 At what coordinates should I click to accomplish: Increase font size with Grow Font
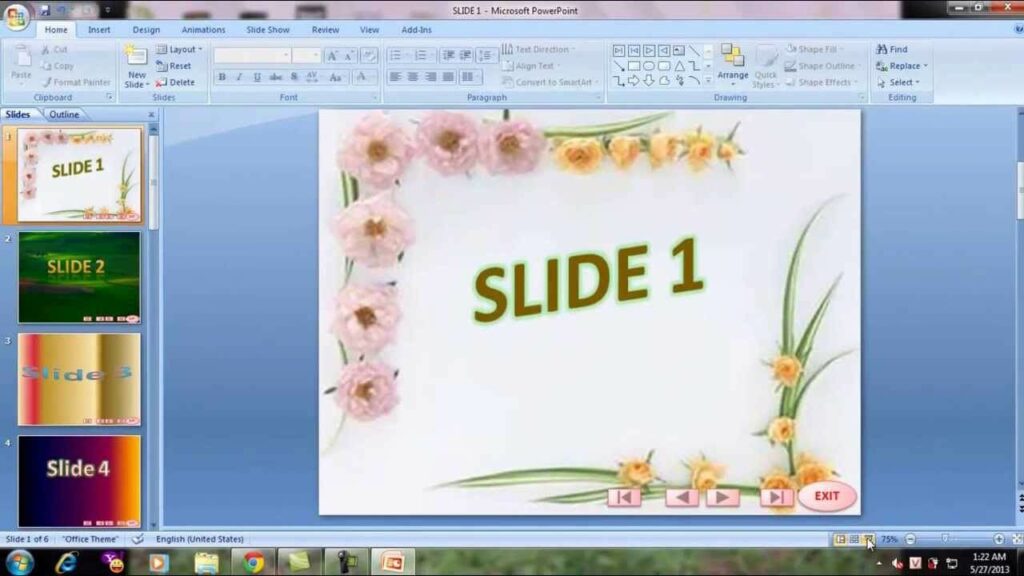pos(332,56)
